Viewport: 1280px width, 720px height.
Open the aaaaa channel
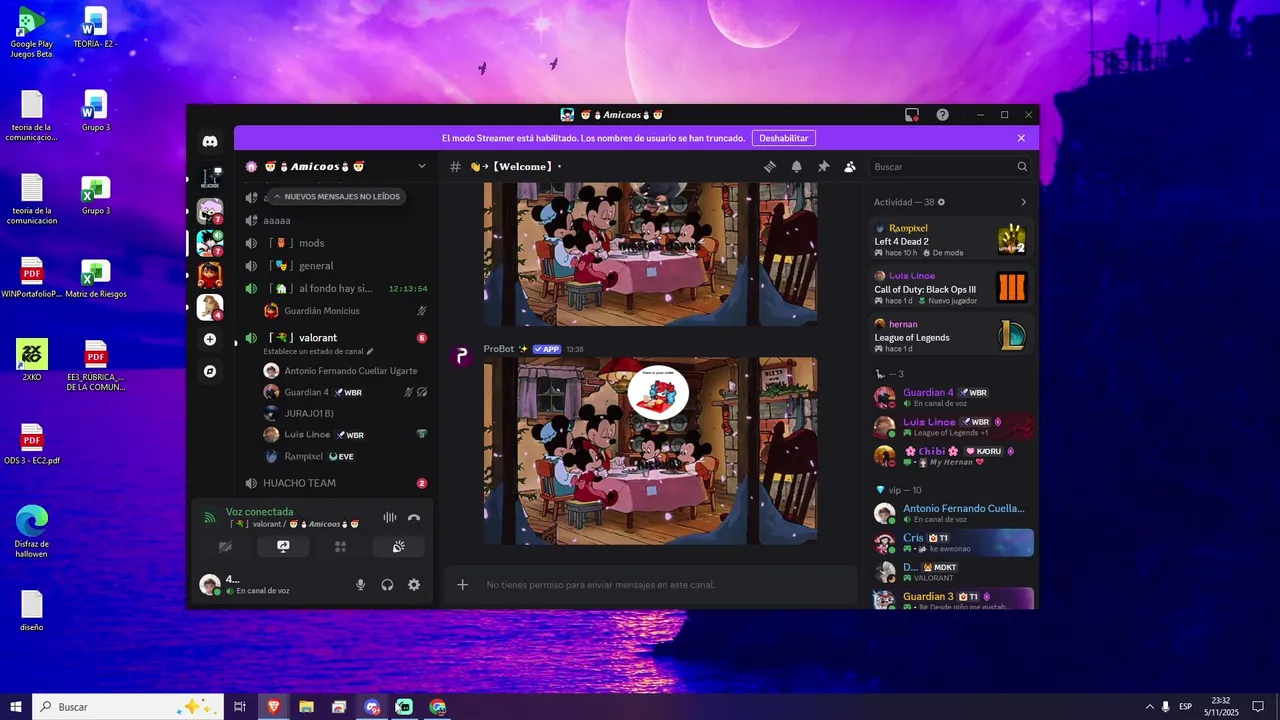pos(336,220)
